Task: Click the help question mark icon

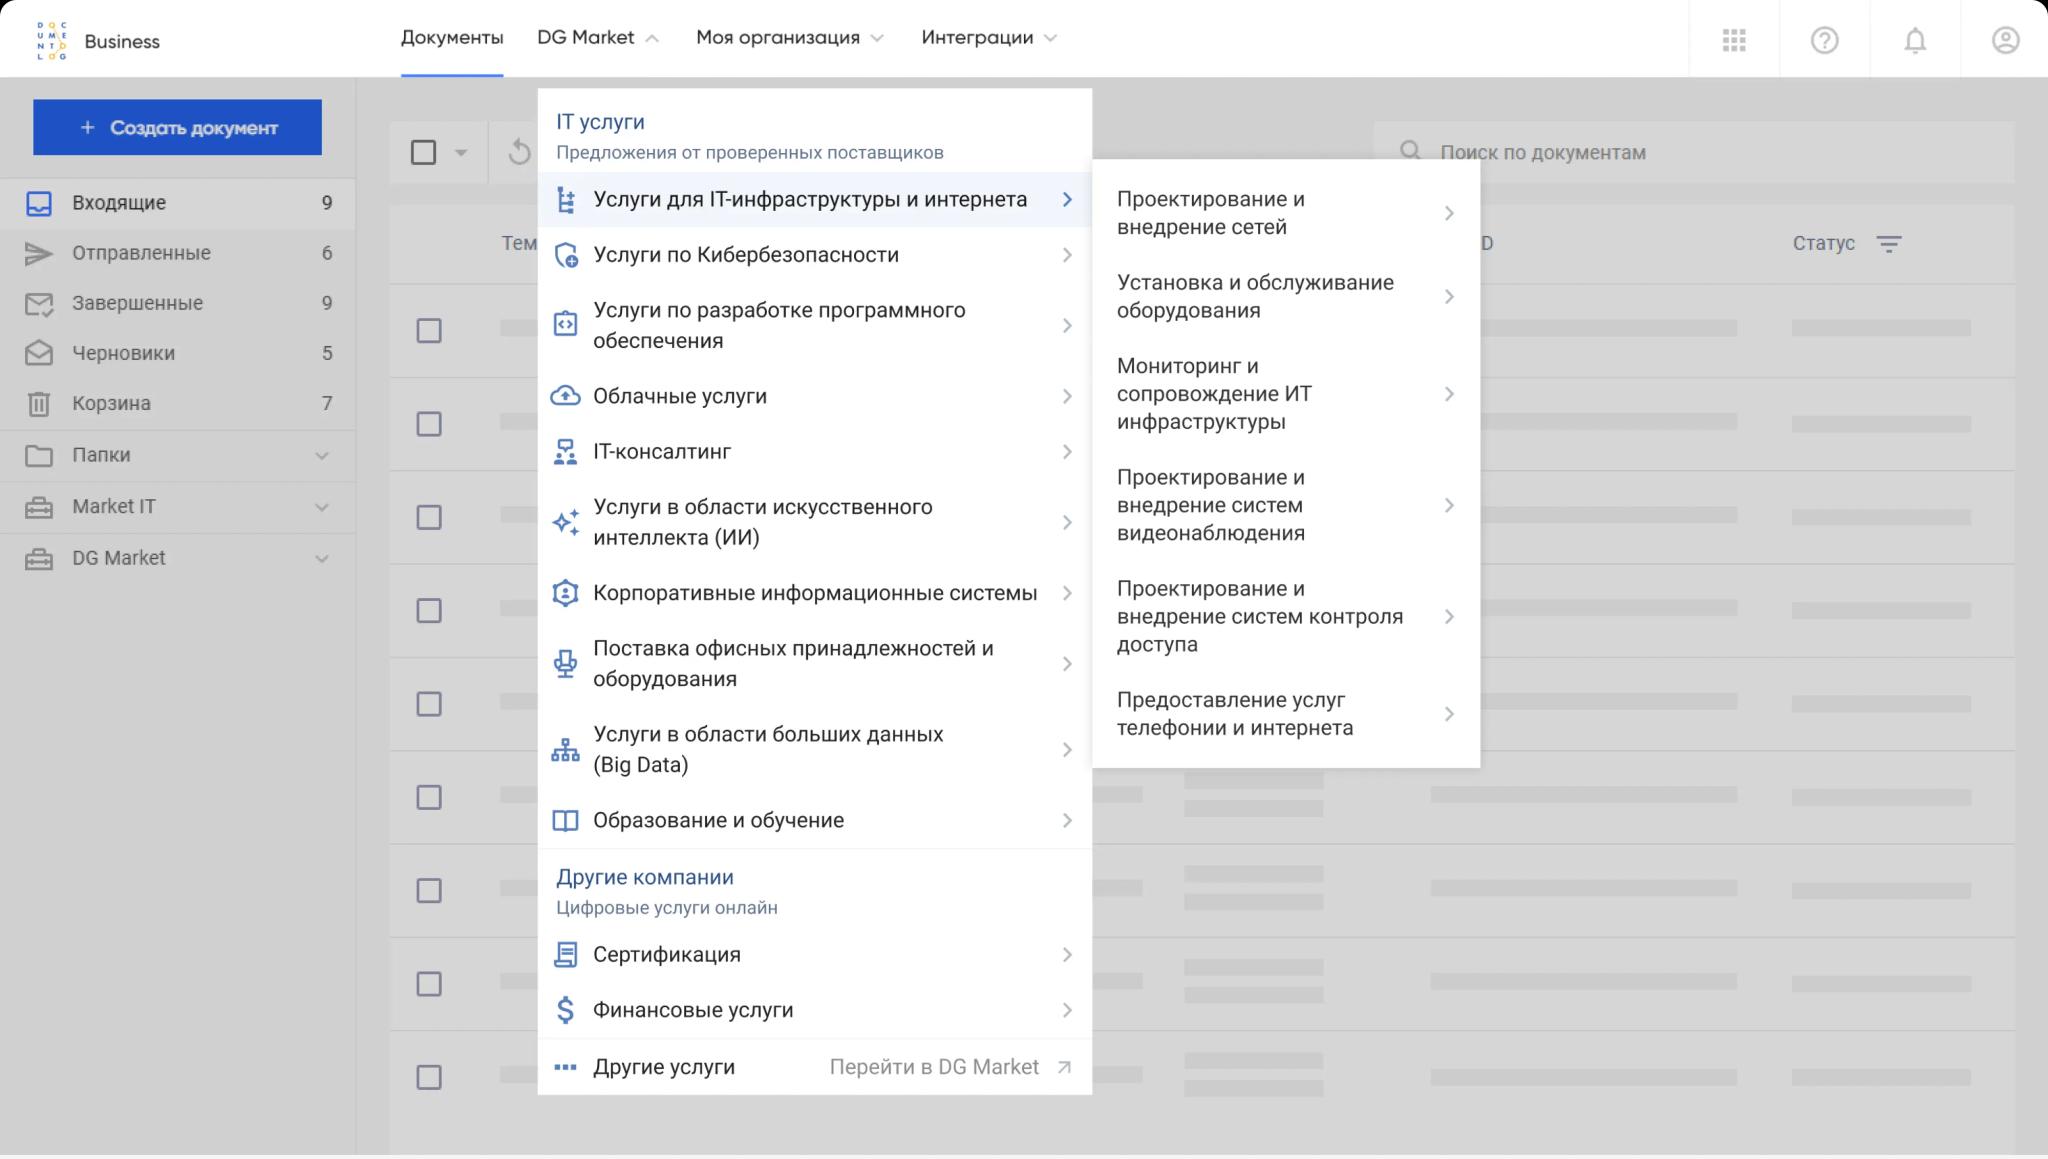Action: coord(1824,40)
